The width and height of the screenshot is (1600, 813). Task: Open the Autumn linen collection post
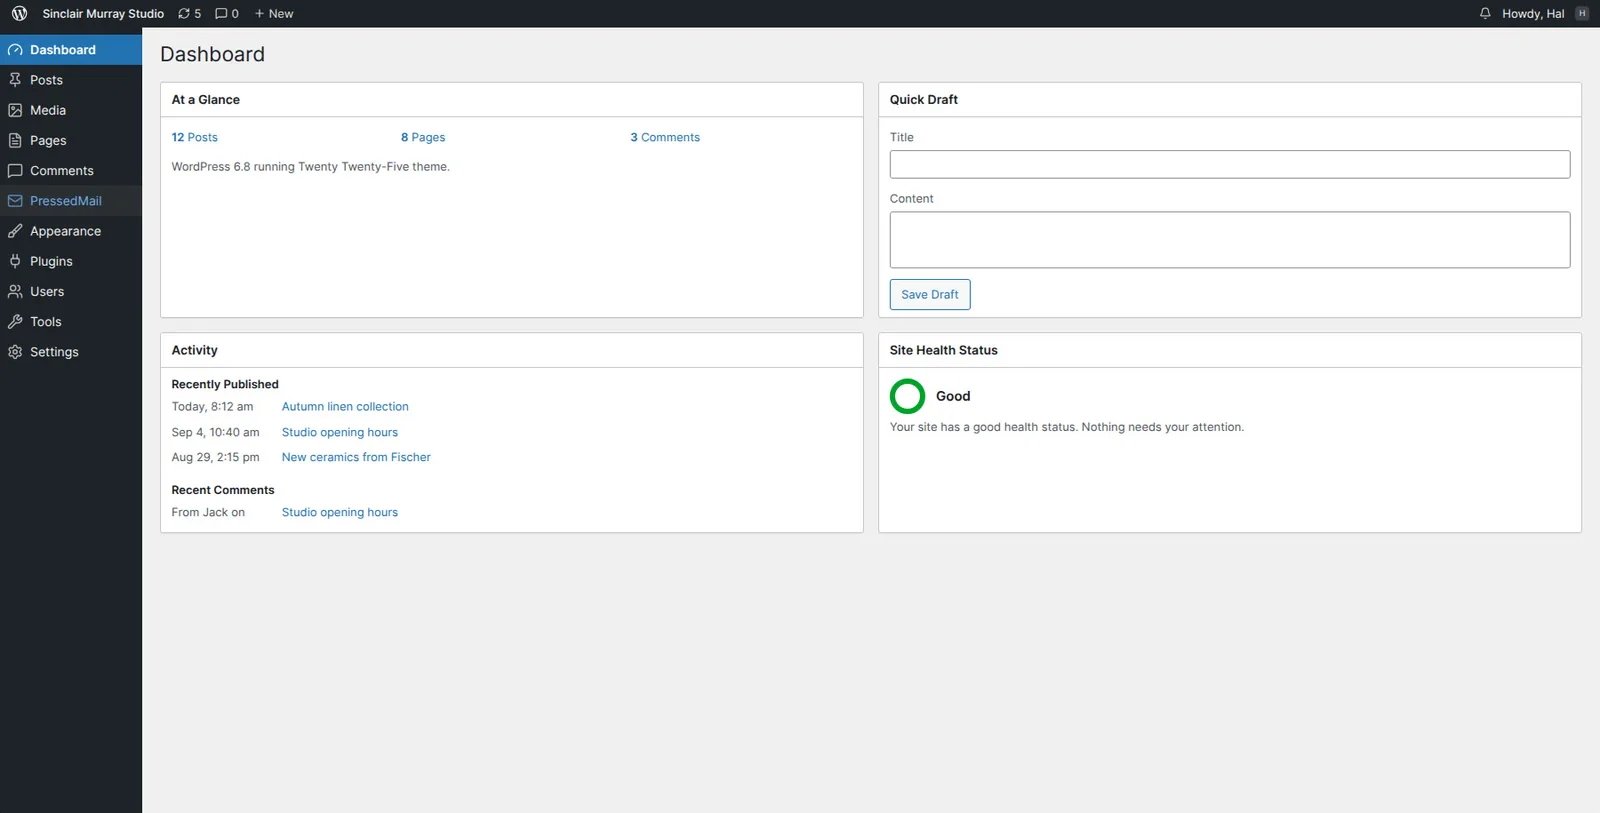(345, 407)
